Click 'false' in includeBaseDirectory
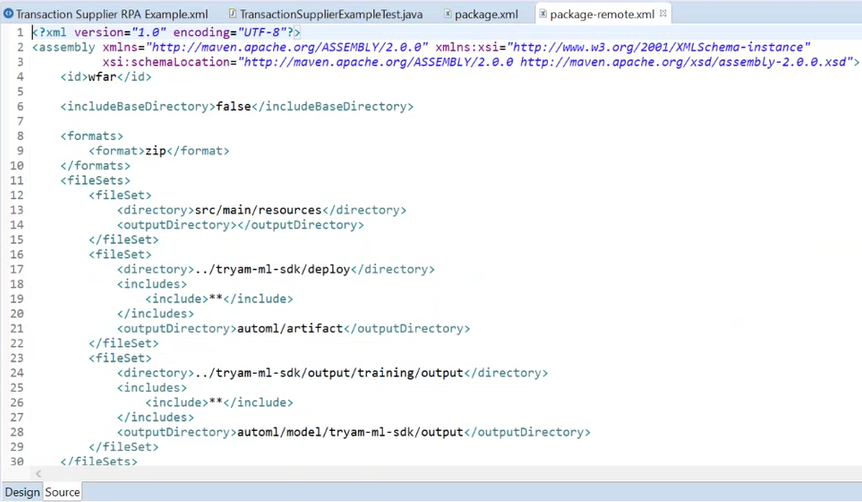Viewport: 862px width, 502px height. pyautogui.click(x=234, y=106)
